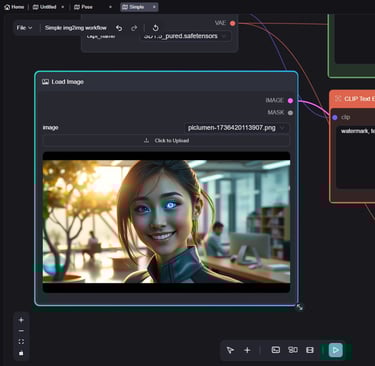Click the watermark negative prompt text field
This screenshot has width=375, height=366.
(355, 157)
